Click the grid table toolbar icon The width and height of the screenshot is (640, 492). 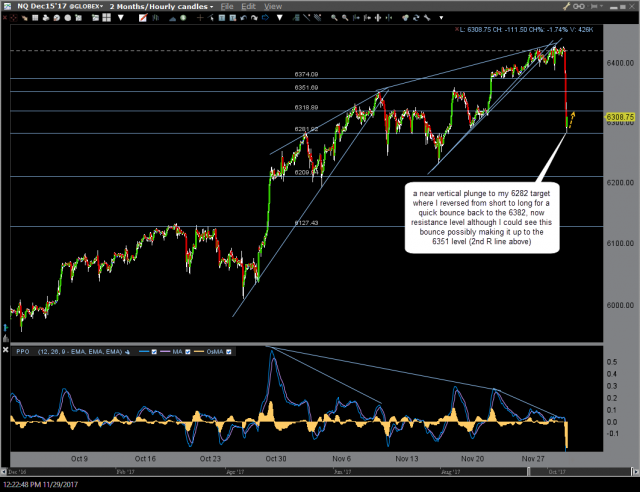pyautogui.click(x=35, y=18)
